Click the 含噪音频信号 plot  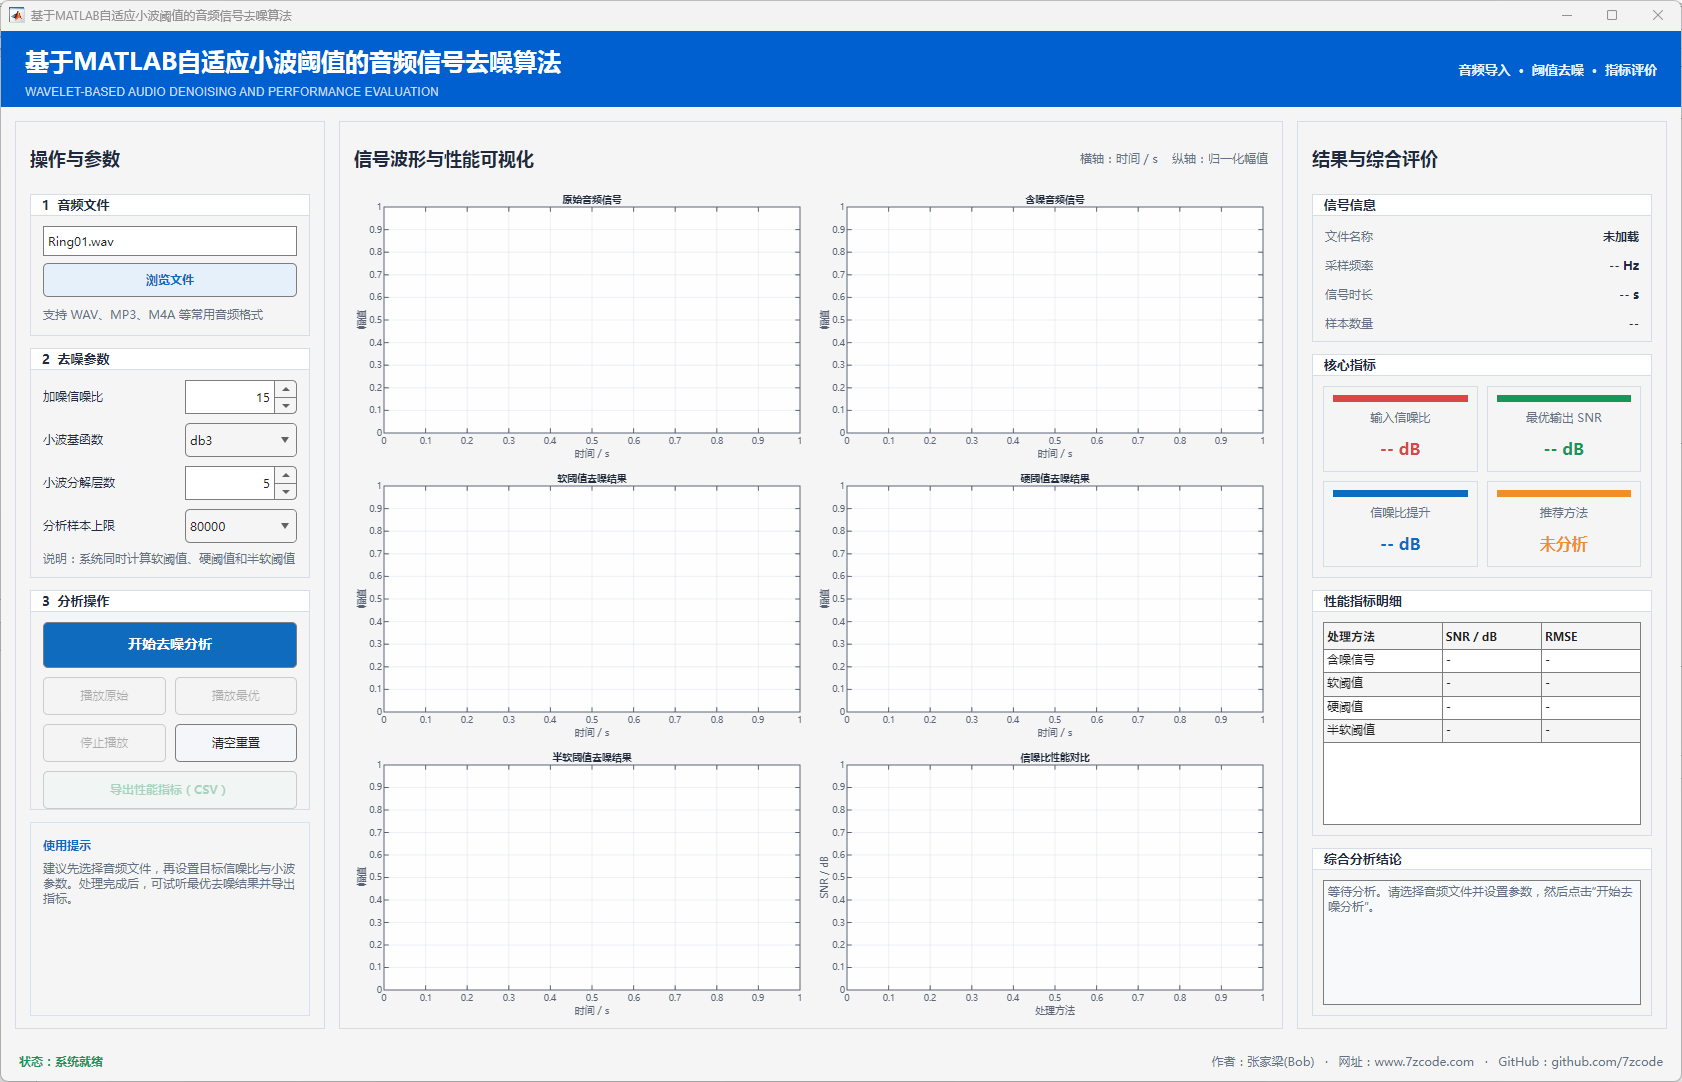tap(1055, 320)
